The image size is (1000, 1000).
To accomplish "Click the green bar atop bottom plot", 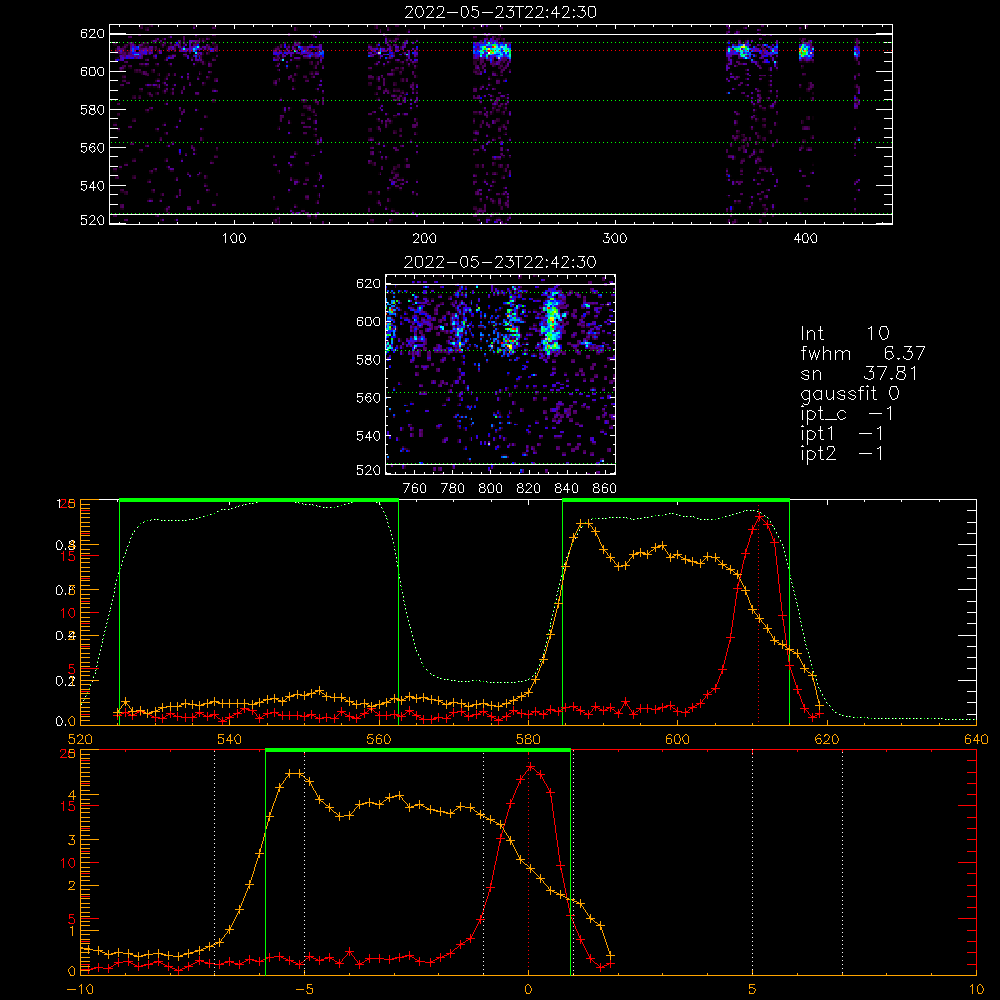I will point(418,750).
